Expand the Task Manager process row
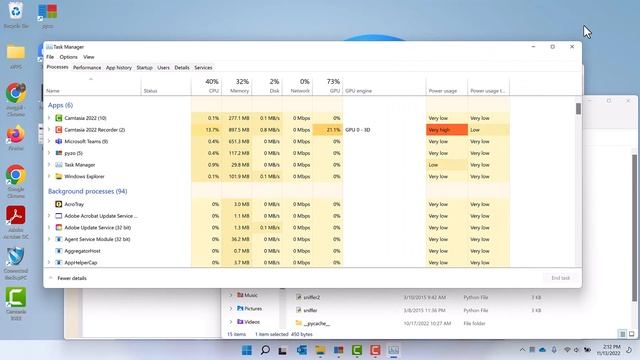The height and width of the screenshot is (360, 640). (49, 165)
